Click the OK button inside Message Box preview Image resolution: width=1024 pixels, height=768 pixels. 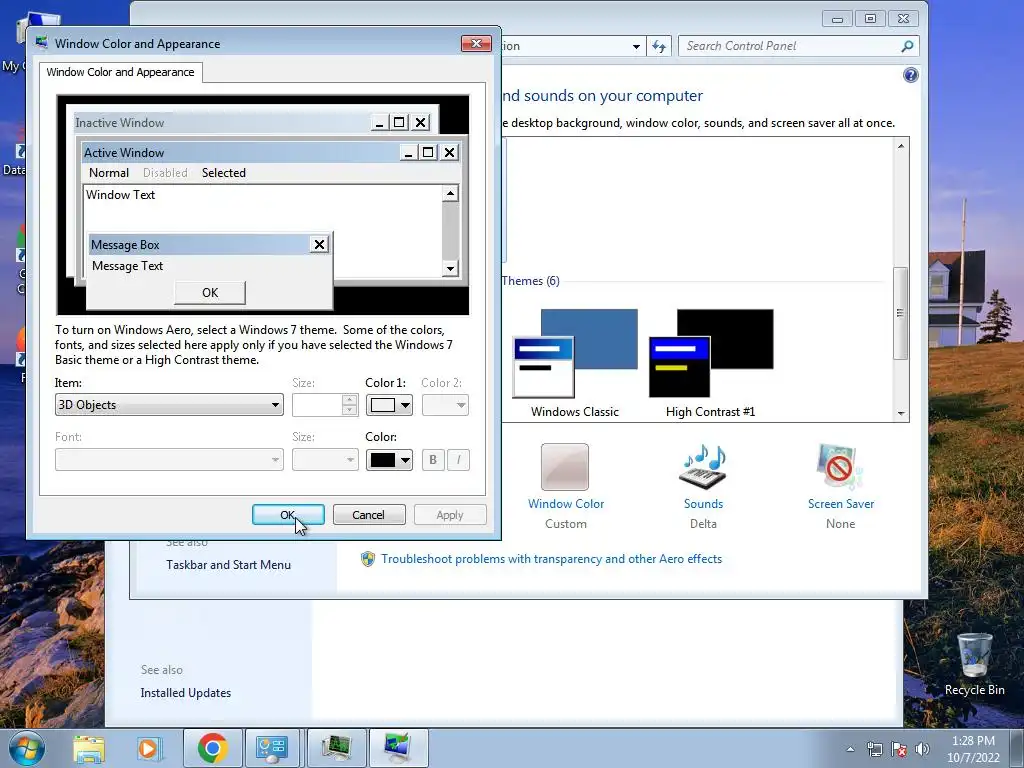(x=210, y=293)
